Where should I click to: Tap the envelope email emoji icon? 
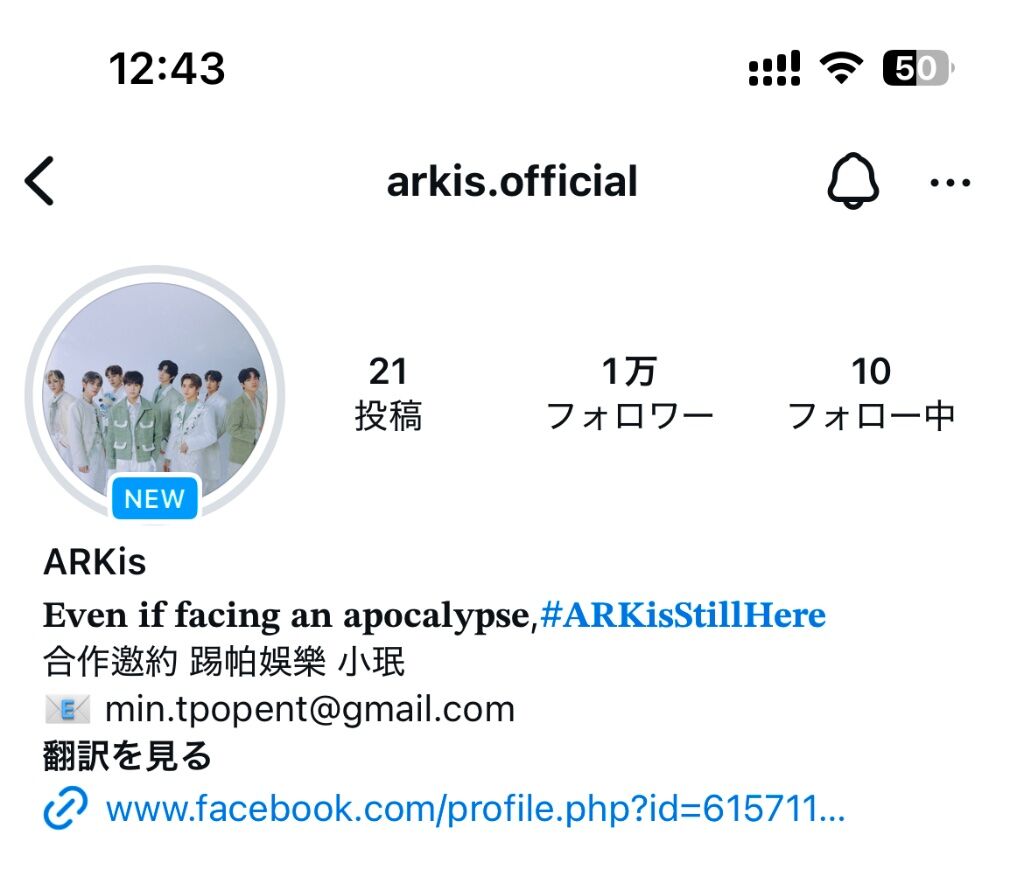point(67,709)
